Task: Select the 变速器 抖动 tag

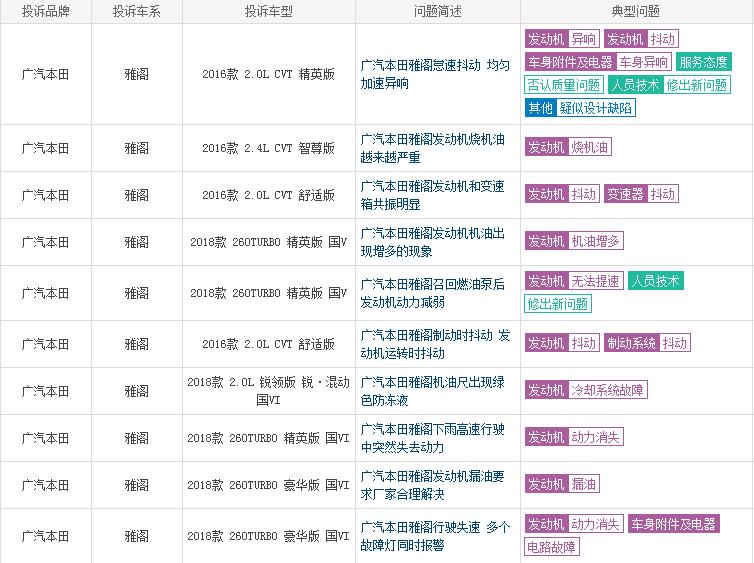Action: click(x=641, y=194)
